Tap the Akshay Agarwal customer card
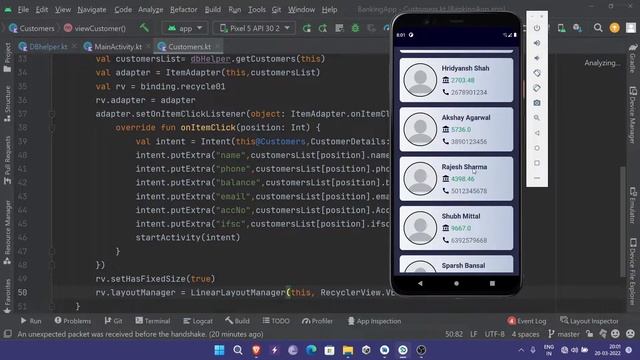Image resolution: width=640 pixels, height=360 pixels. tap(456, 129)
